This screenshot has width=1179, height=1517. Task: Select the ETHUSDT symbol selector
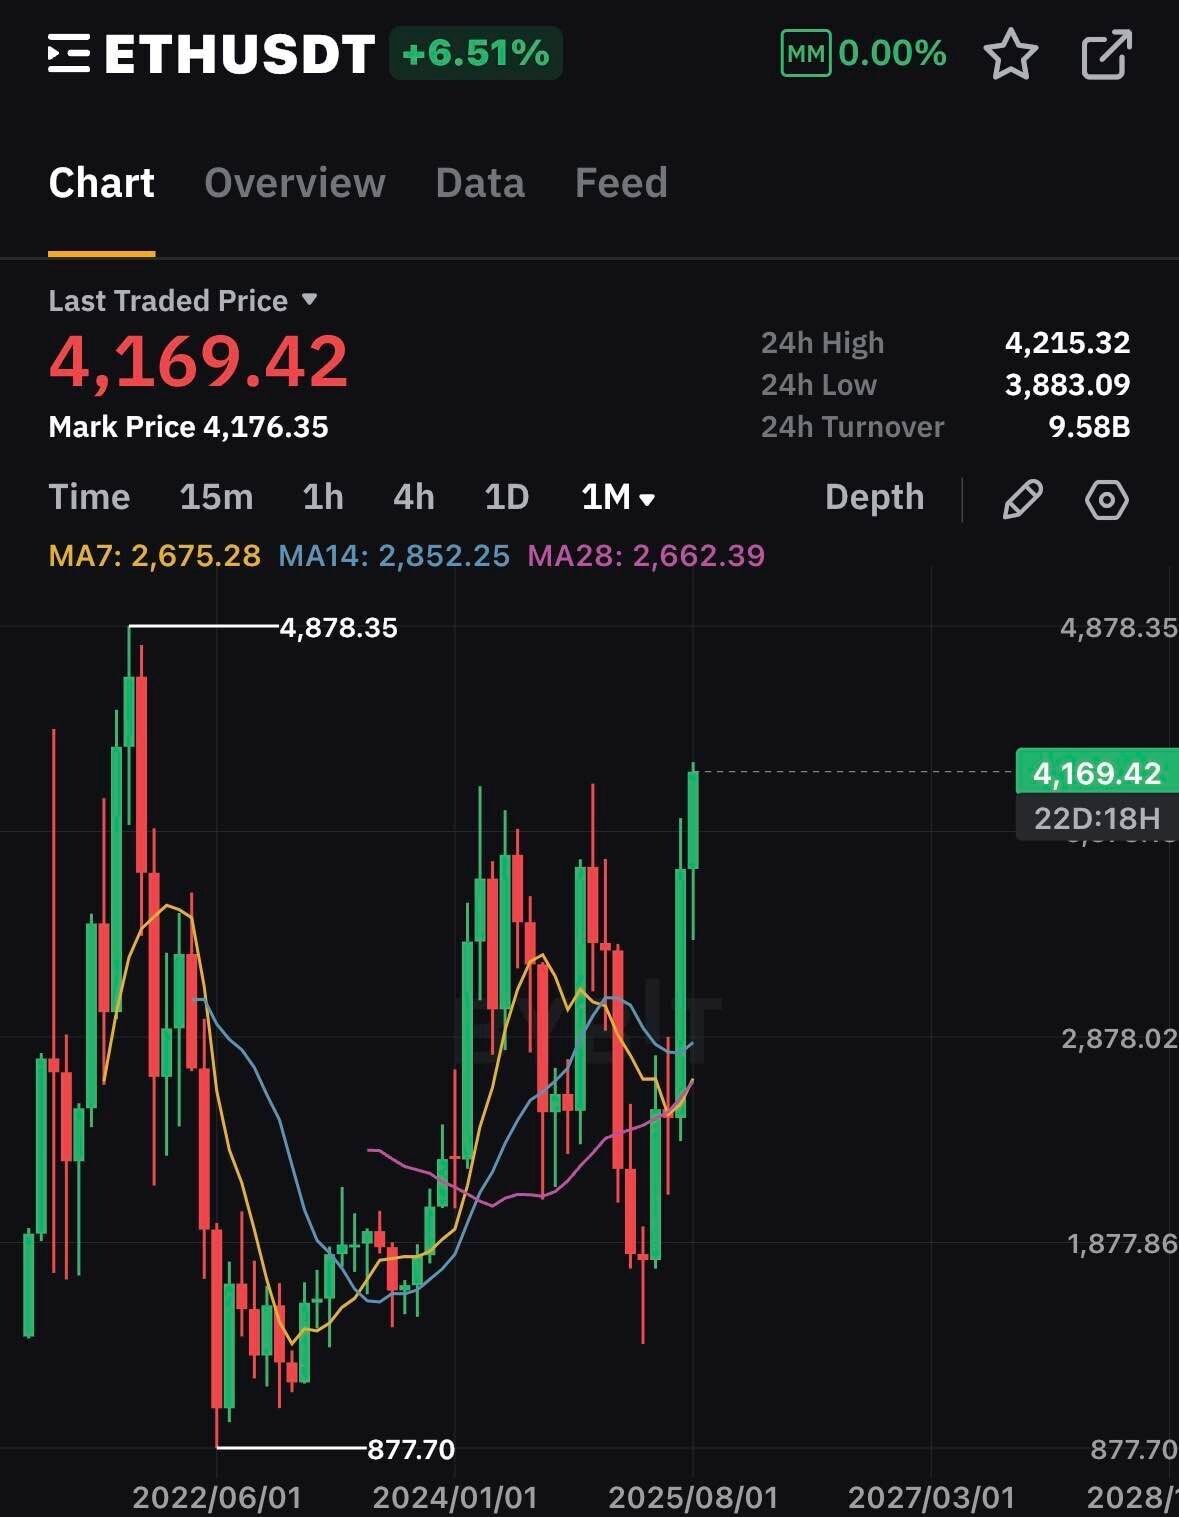coord(240,54)
